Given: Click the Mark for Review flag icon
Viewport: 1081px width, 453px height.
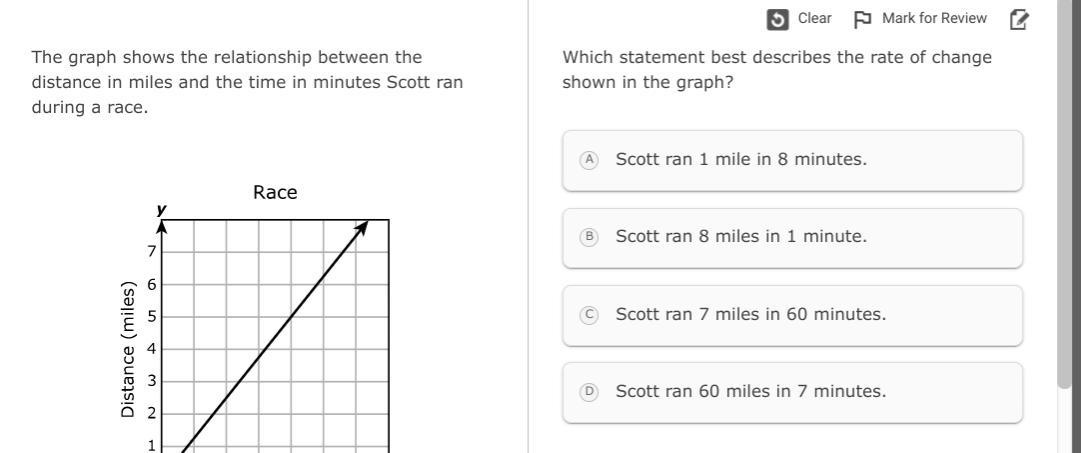Looking at the screenshot, I should click(x=862, y=19).
